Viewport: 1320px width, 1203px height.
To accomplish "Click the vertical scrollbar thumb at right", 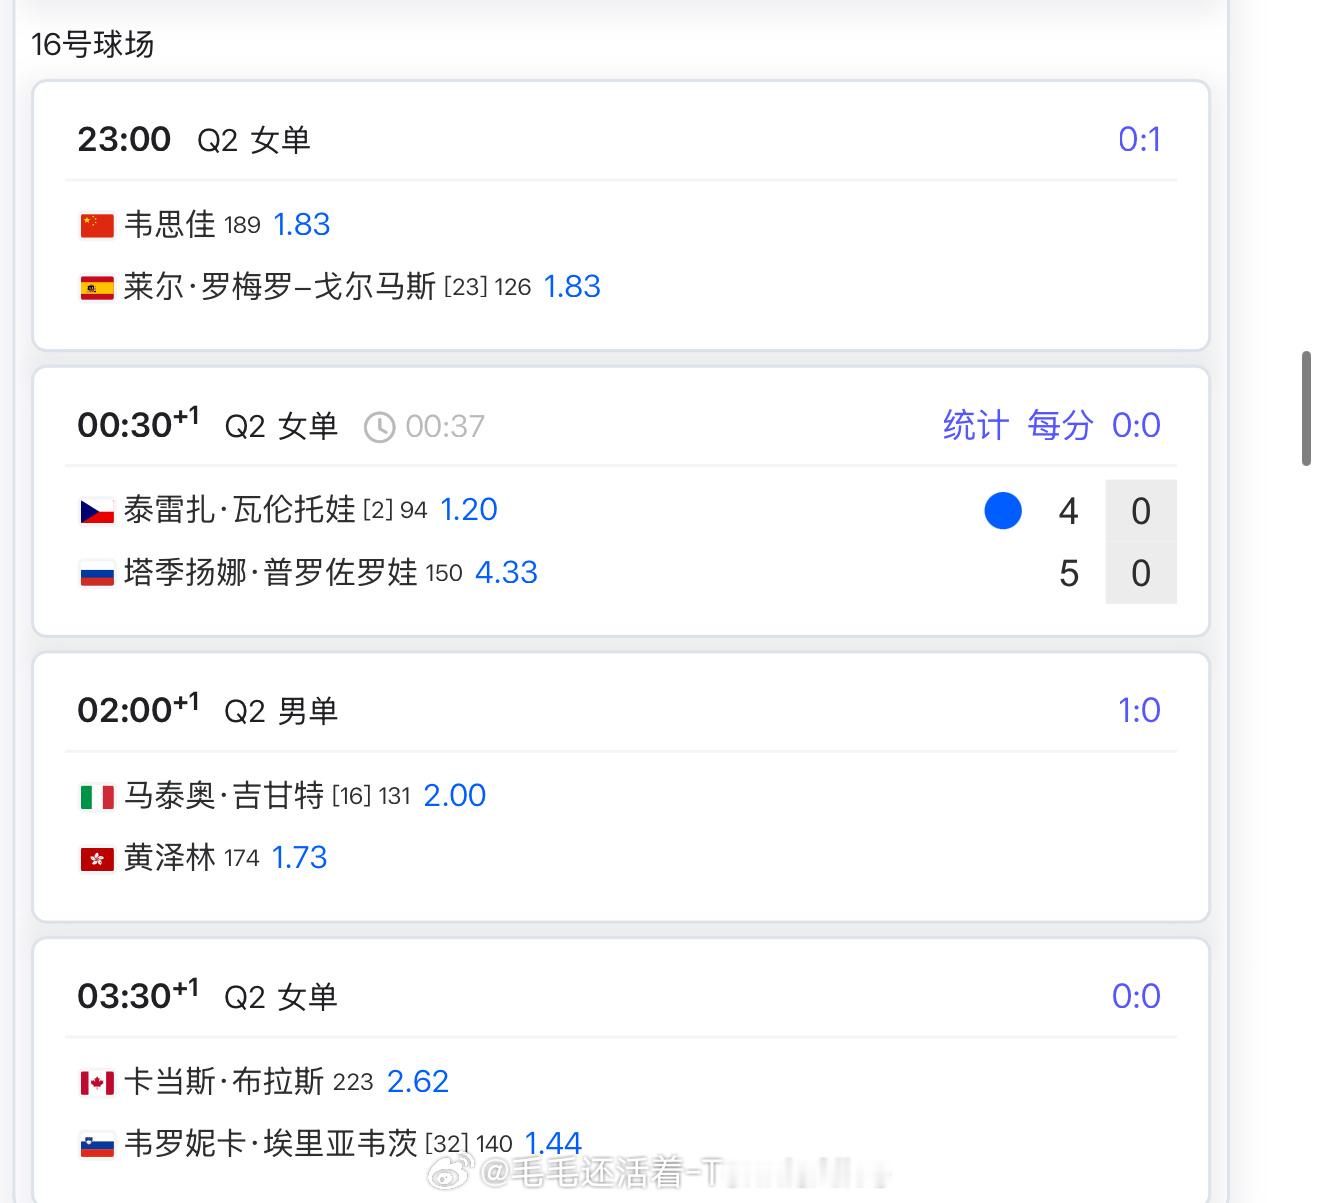I will click(x=1306, y=408).
